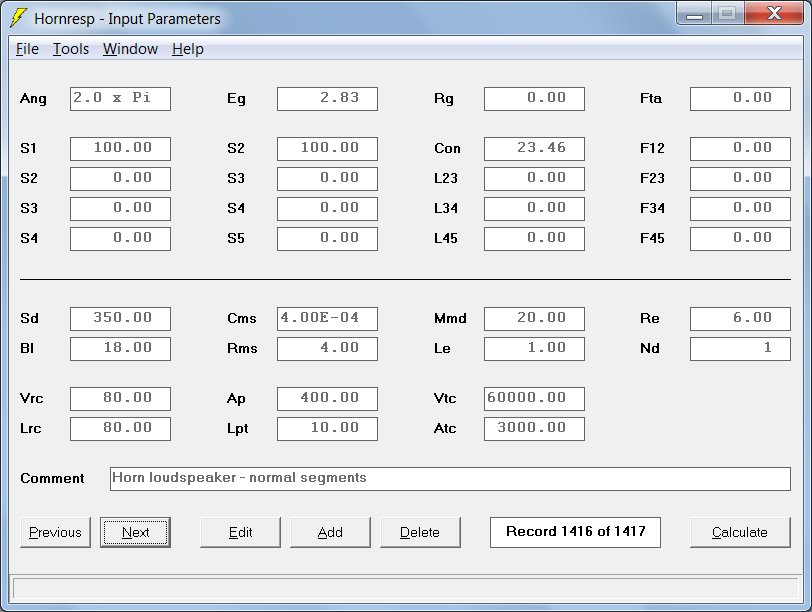Select the Cms field showing 4.00E-04
Screen dimensions: 812x612
[327, 319]
